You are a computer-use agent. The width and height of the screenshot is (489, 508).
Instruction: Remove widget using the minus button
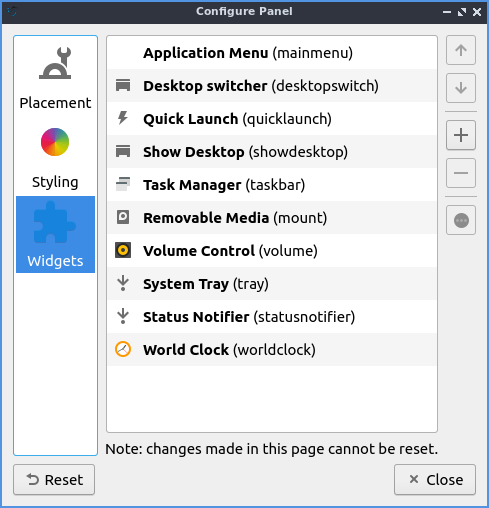click(461, 173)
